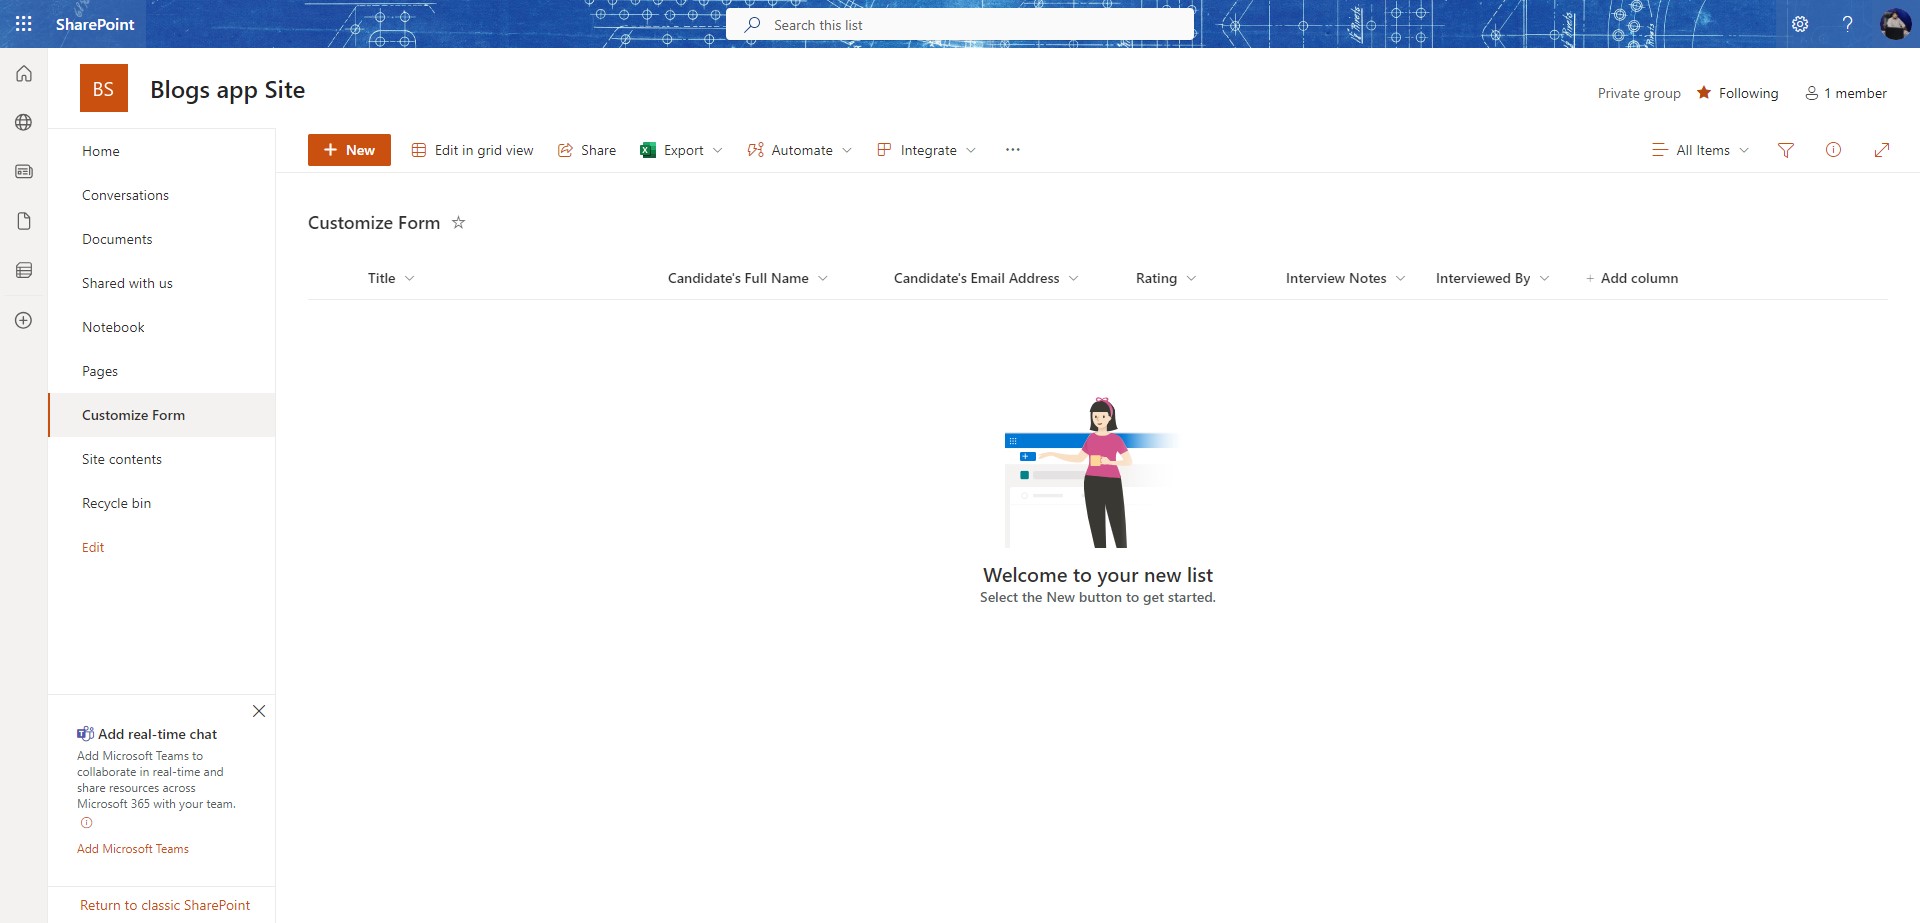Open the SharePoint app launcher waffle icon
This screenshot has height=923, width=1920.
click(23, 23)
